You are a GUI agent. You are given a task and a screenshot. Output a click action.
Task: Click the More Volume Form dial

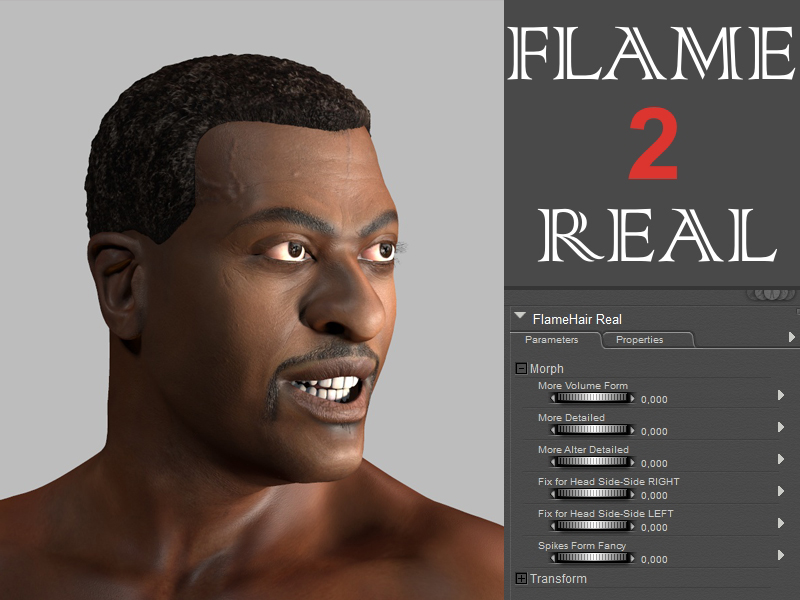click(x=592, y=398)
